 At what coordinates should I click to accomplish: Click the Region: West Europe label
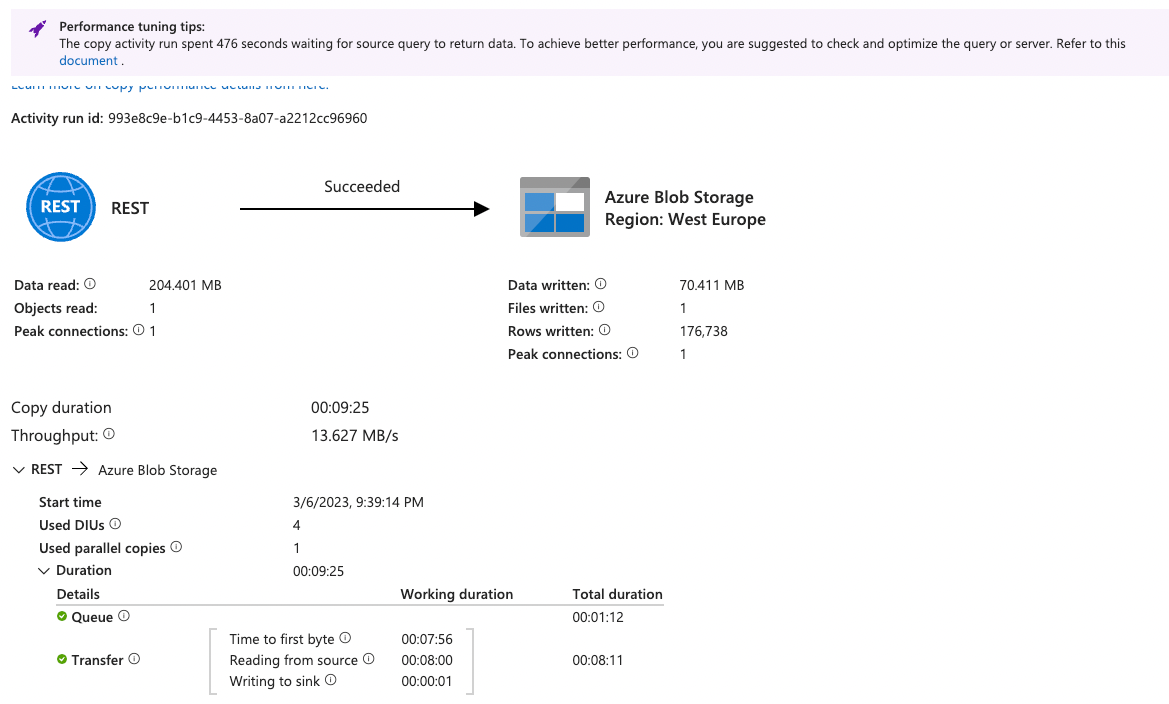685,219
